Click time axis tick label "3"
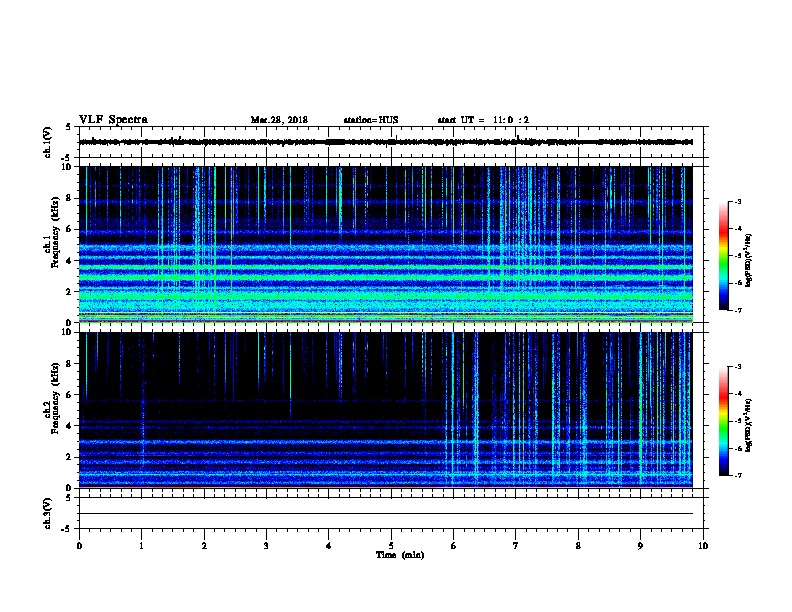 click(x=266, y=545)
